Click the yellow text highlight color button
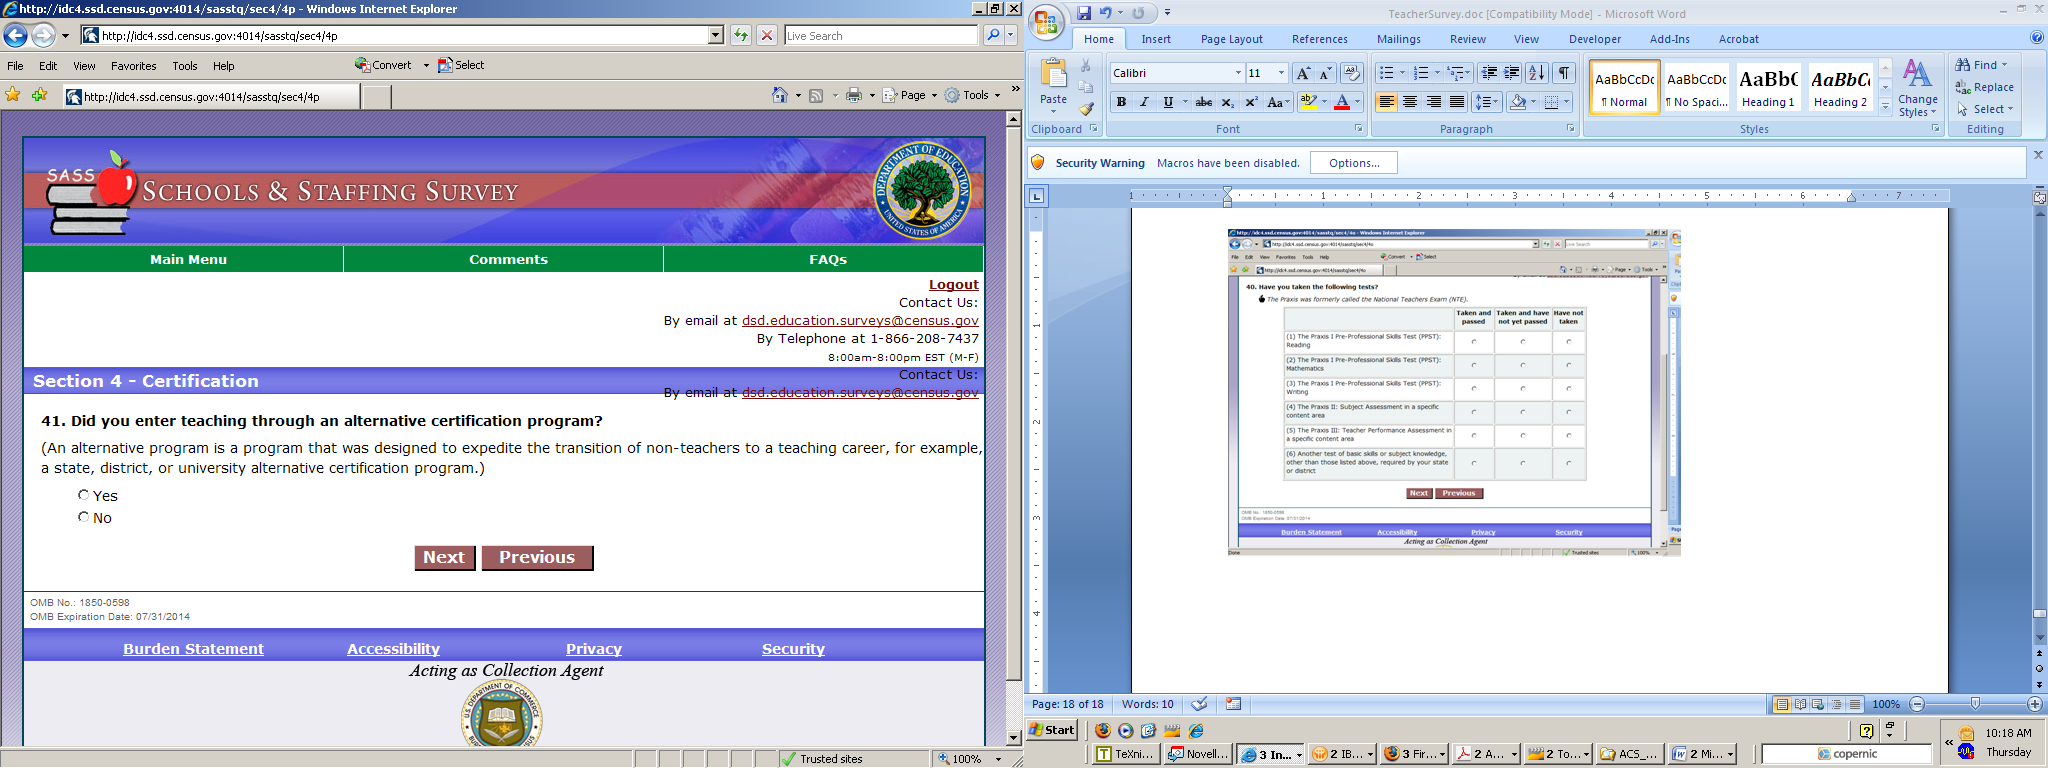This screenshot has height=768, width=2048. 1308,102
